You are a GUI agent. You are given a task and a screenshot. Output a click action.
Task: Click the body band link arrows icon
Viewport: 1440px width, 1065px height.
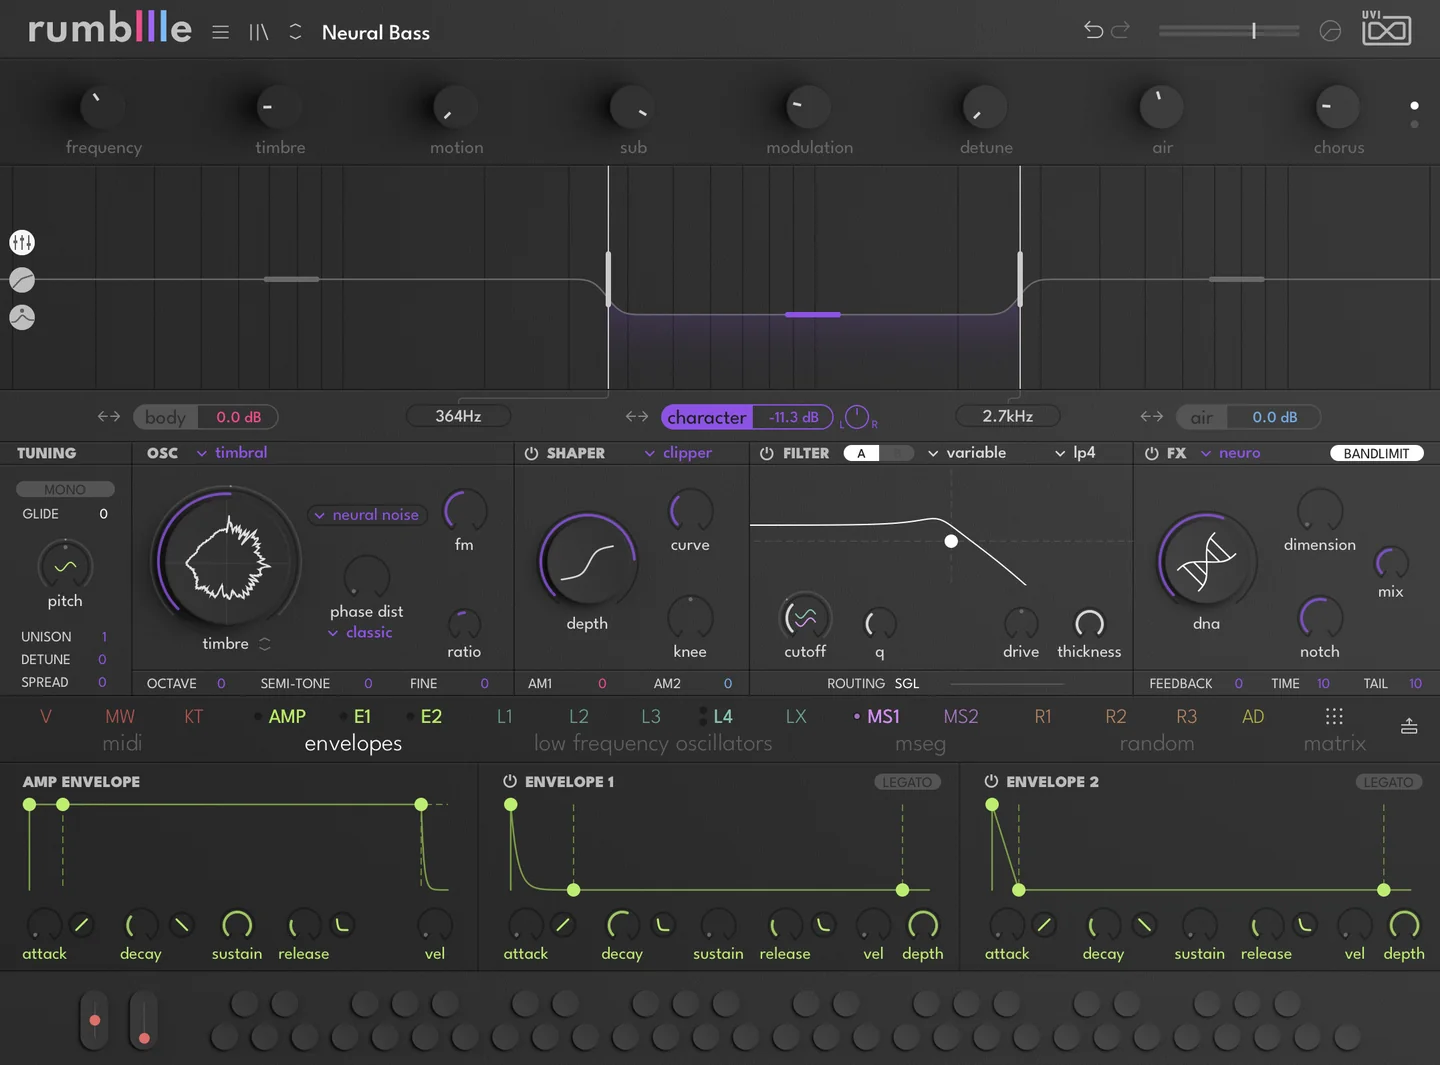[109, 416]
